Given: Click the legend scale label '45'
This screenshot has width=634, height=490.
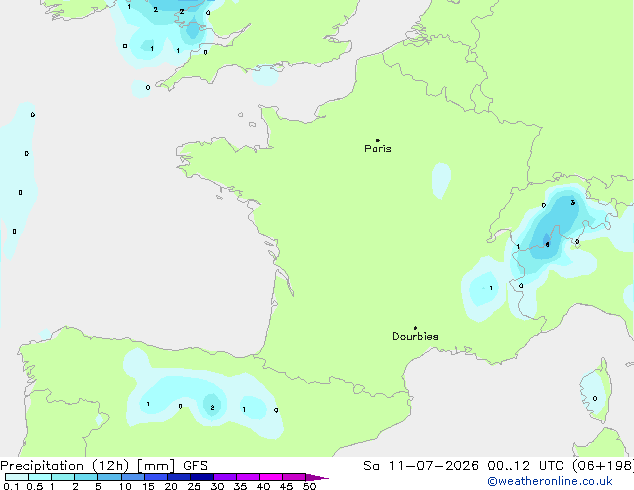Looking at the screenshot, I should pyautogui.click(x=286, y=486).
